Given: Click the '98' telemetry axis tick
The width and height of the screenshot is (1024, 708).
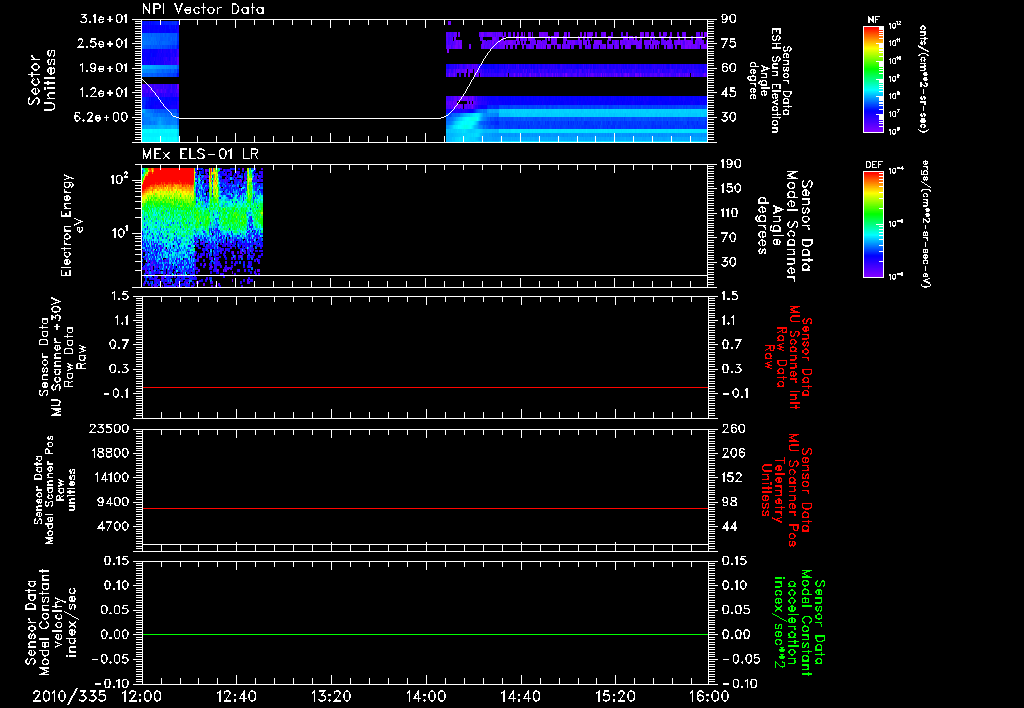Looking at the screenshot, I should click(729, 502).
